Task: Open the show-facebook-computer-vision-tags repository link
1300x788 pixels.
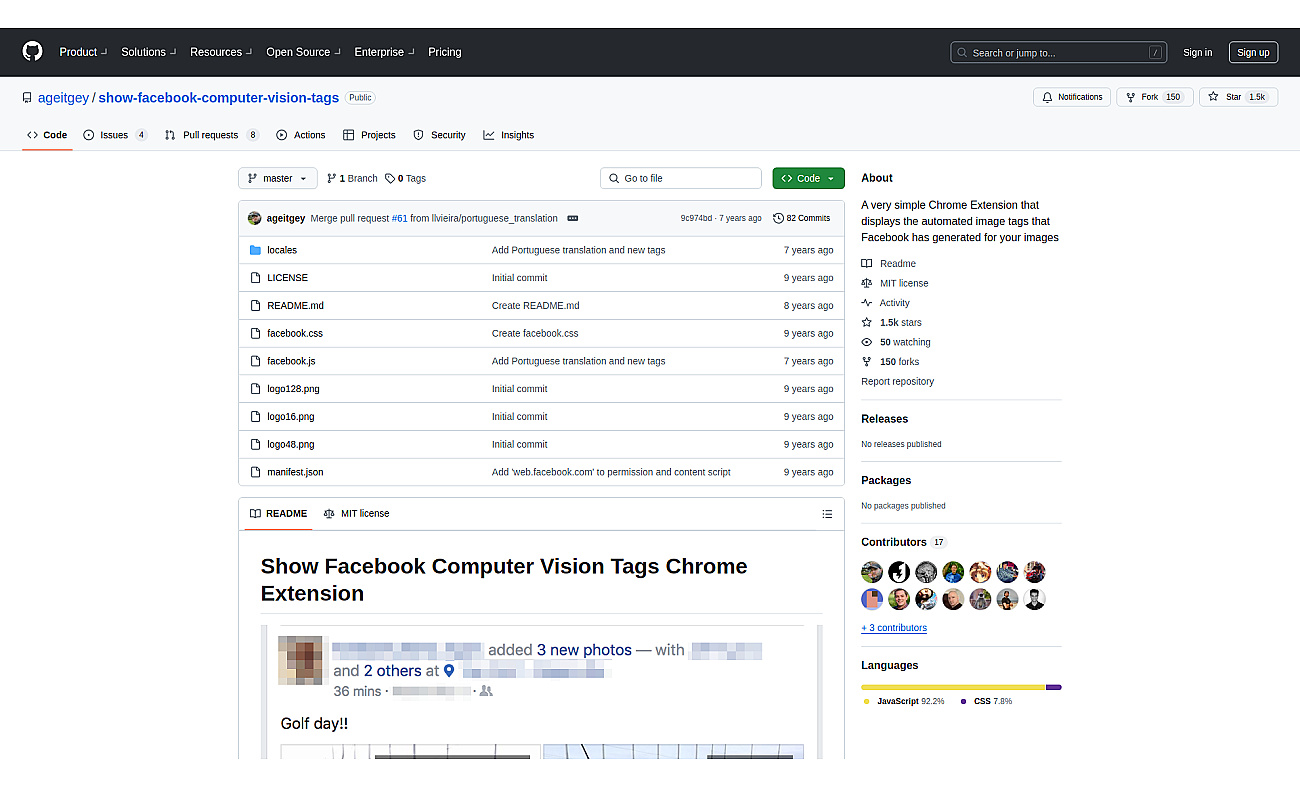Action: pos(218,97)
